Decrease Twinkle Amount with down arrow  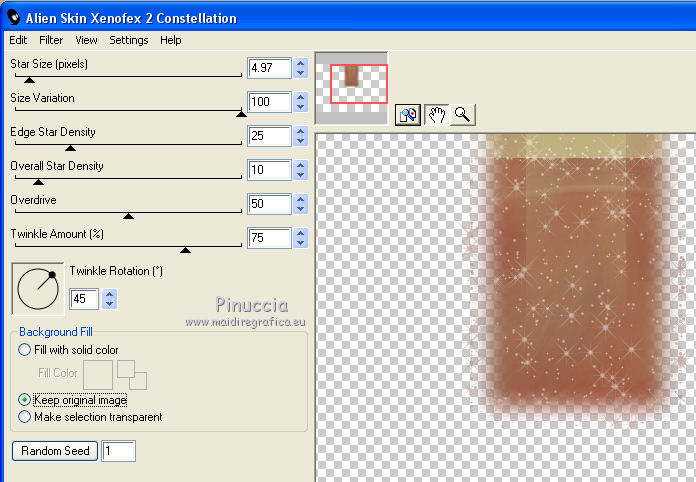(301, 243)
